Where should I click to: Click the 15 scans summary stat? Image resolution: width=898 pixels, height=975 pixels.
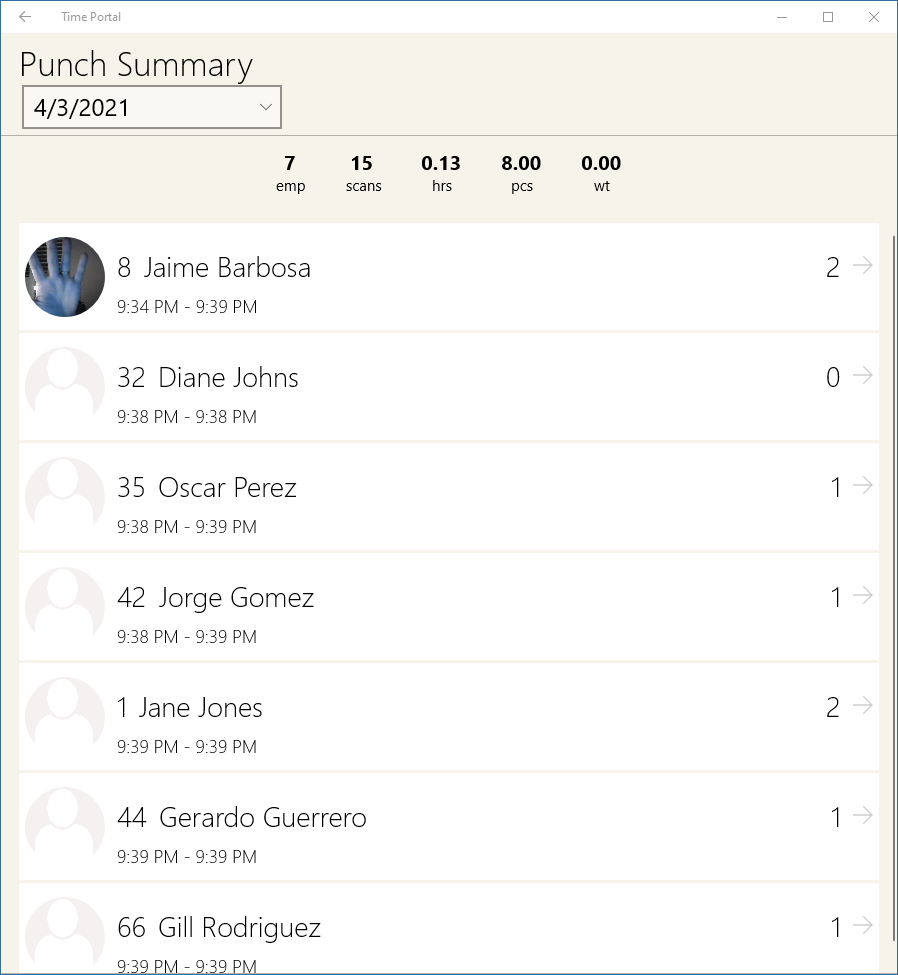click(363, 173)
